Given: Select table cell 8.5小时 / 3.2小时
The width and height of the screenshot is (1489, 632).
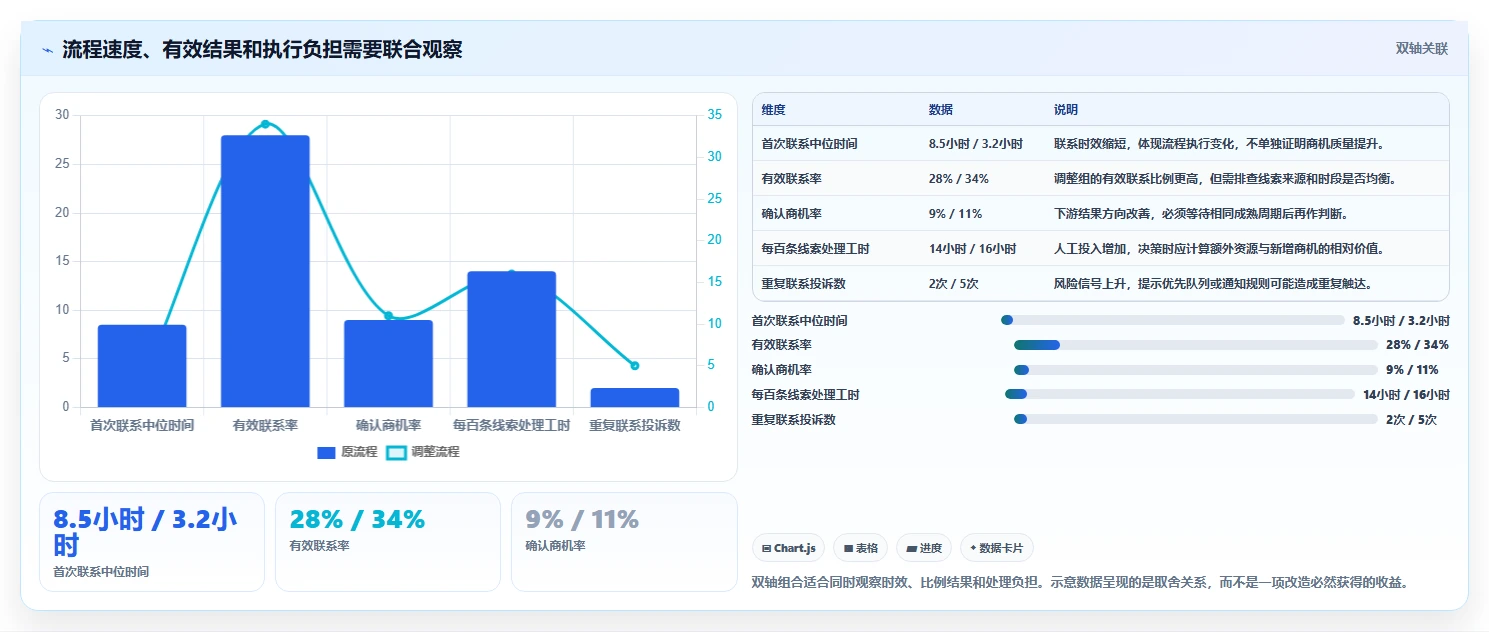Looking at the screenshot, I should pos(976,144).
